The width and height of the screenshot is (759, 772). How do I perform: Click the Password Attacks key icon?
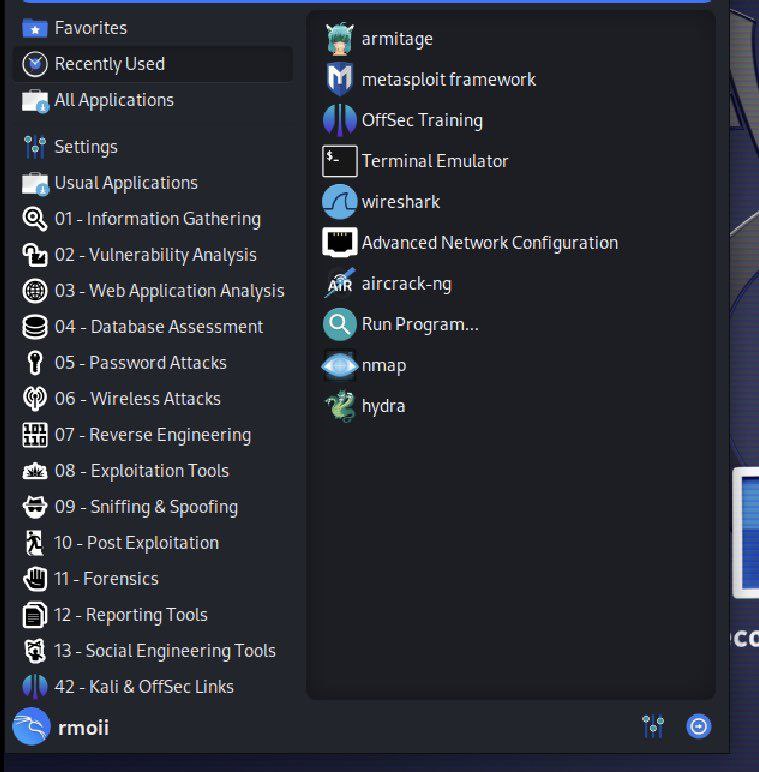coord(35,363)
